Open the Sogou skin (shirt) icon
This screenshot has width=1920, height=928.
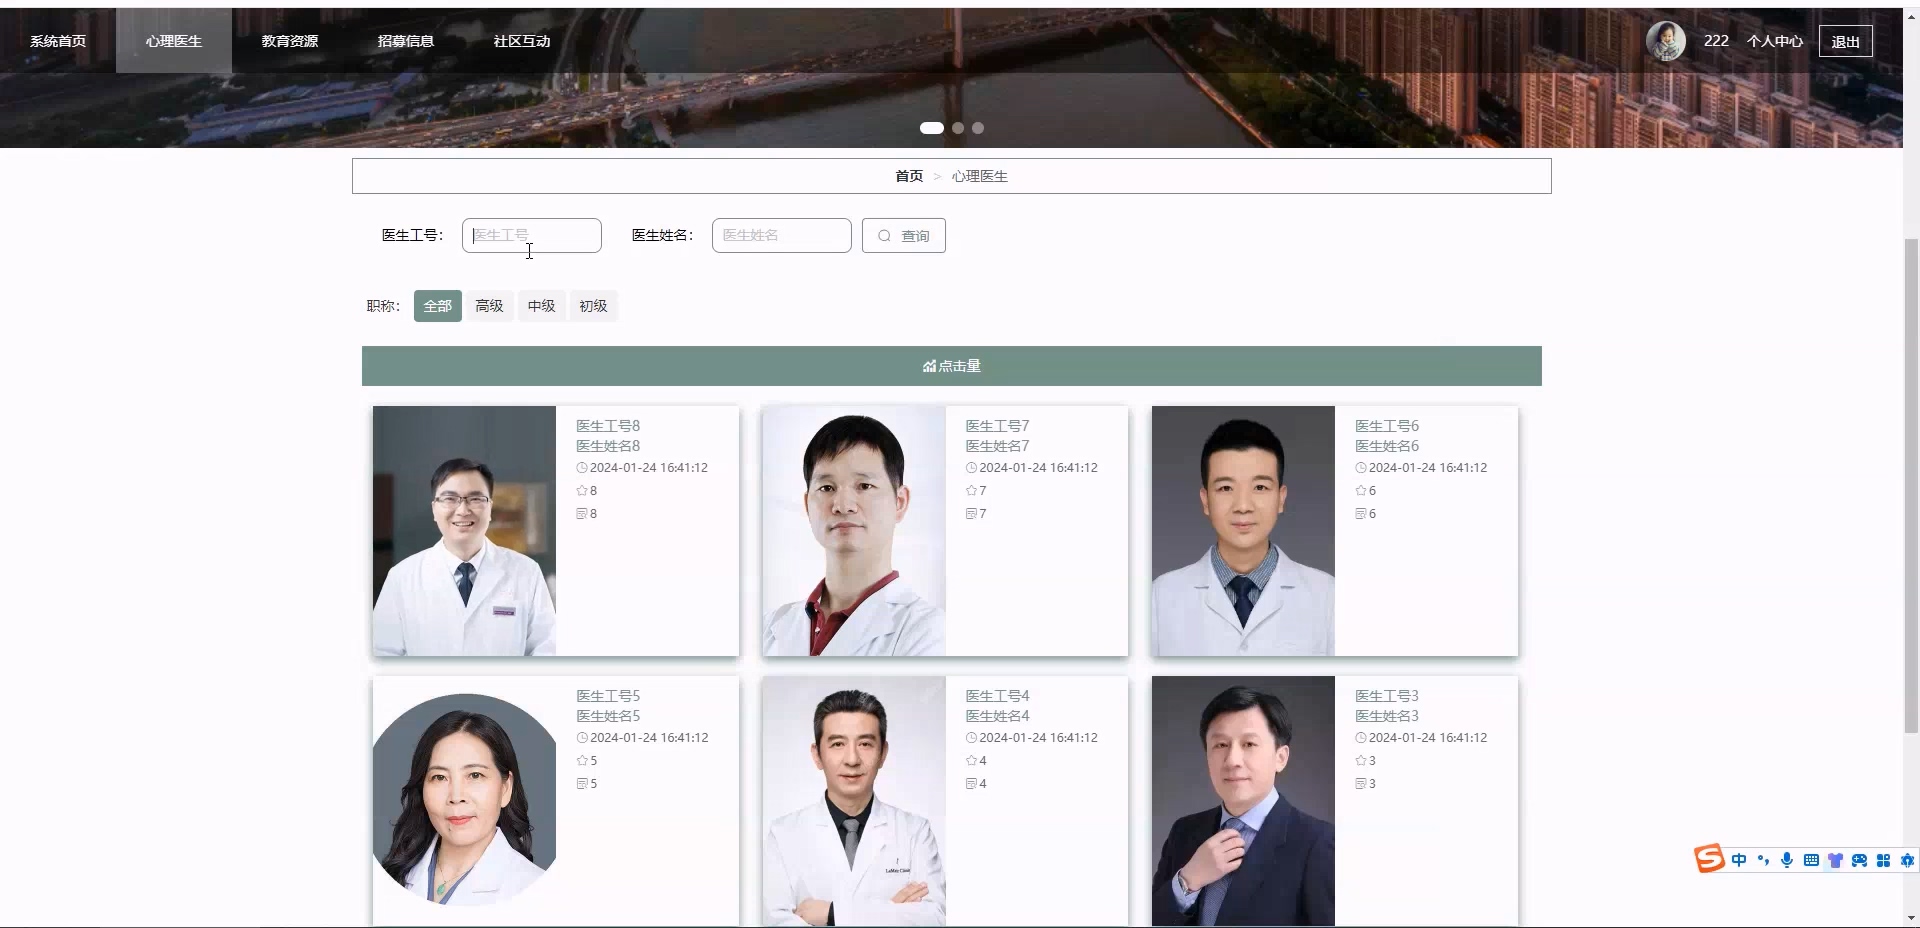point(1835,860)
